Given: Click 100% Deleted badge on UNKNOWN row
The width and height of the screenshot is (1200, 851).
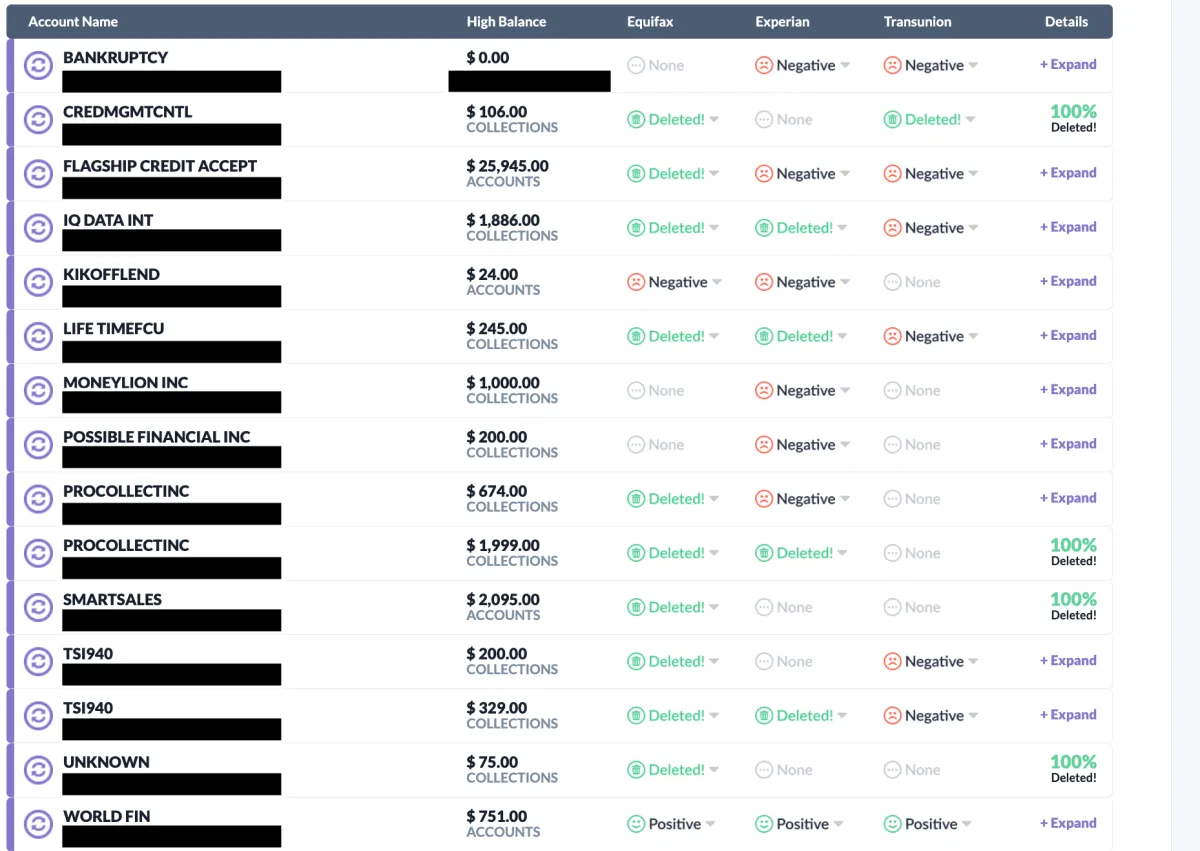Looking at the screenshot, I should click(x=1073, y=768).
